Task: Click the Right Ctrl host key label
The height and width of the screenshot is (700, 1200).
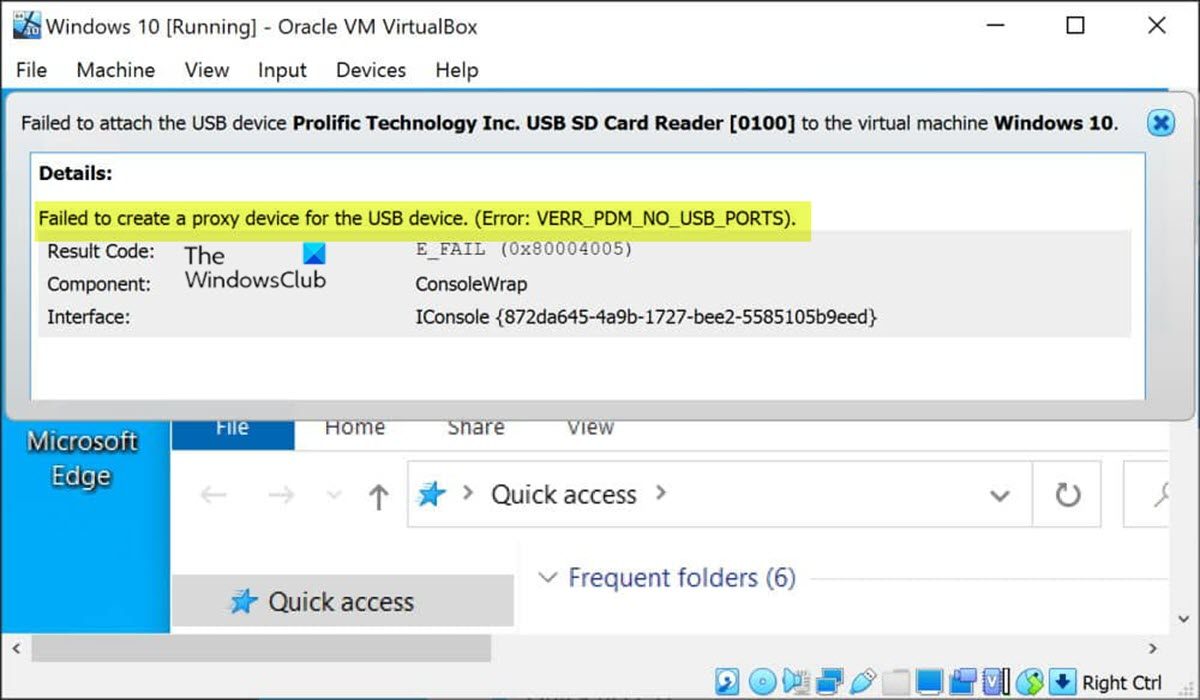Action: (1122, 682)
